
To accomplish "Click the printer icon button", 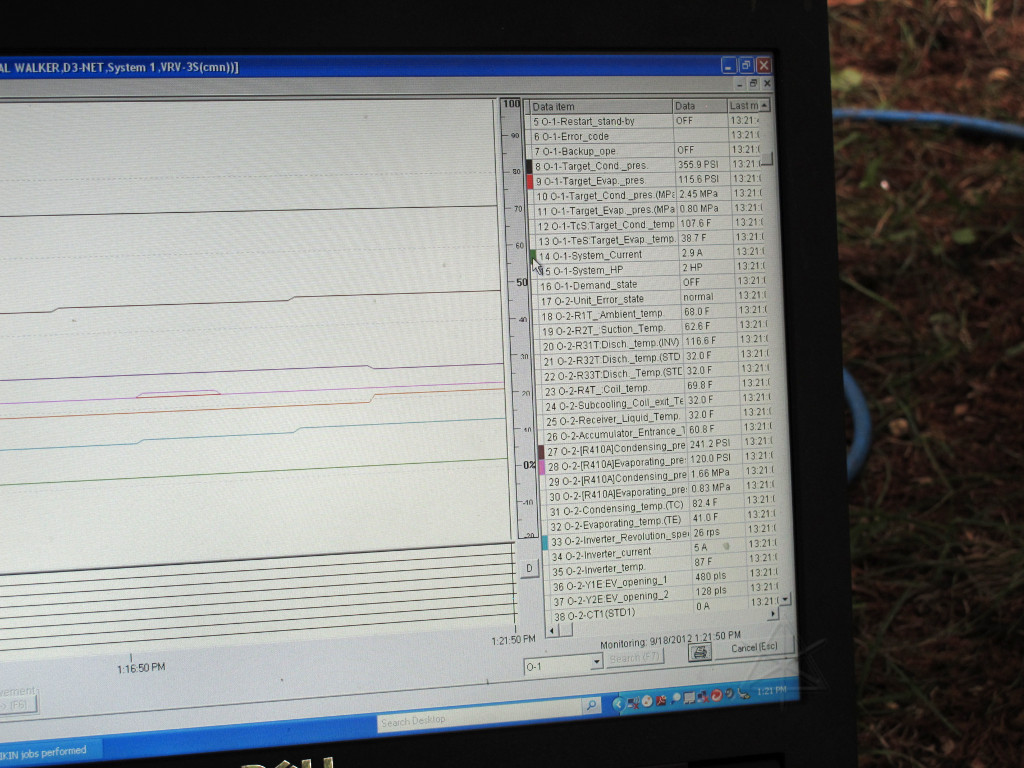I will (x=700, y=652).
